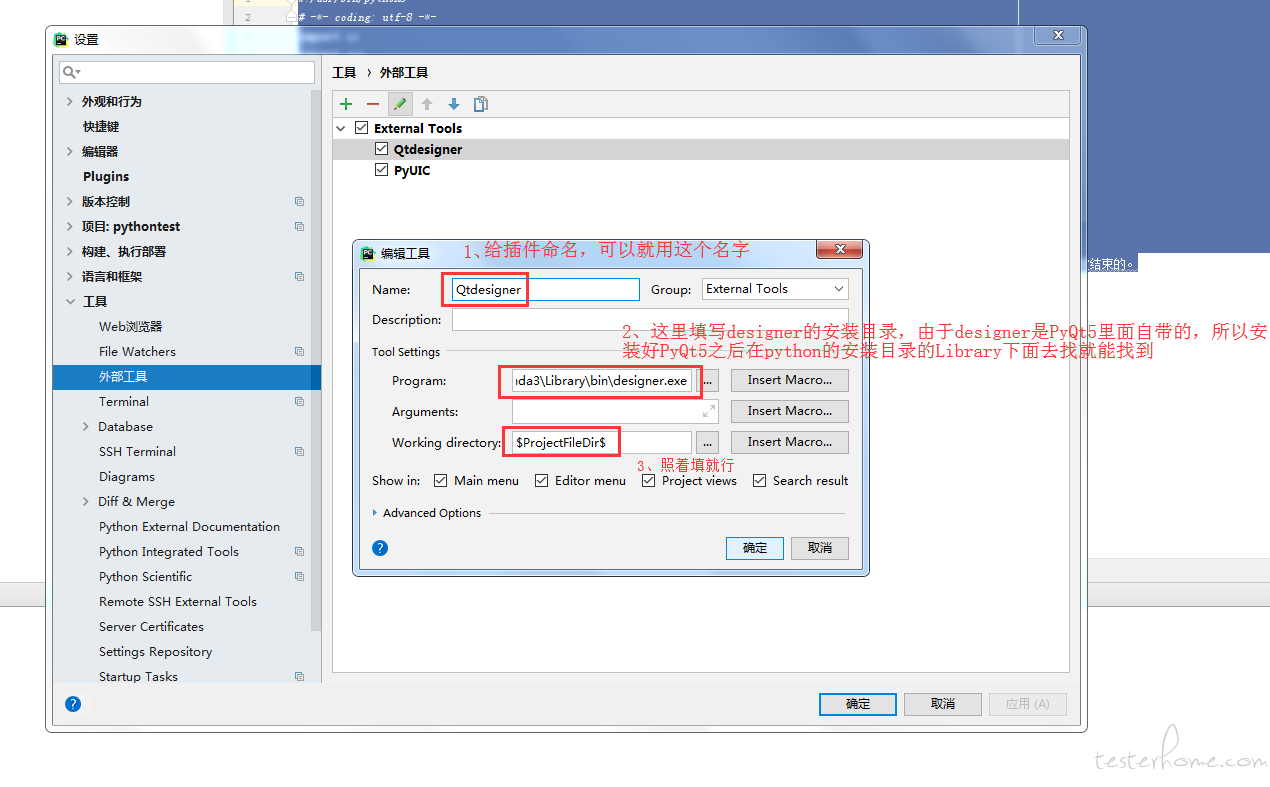This screenshot has width=1270, height=787.
Task: Click the help icon in Edit Tool dialog
Action: 380,548
